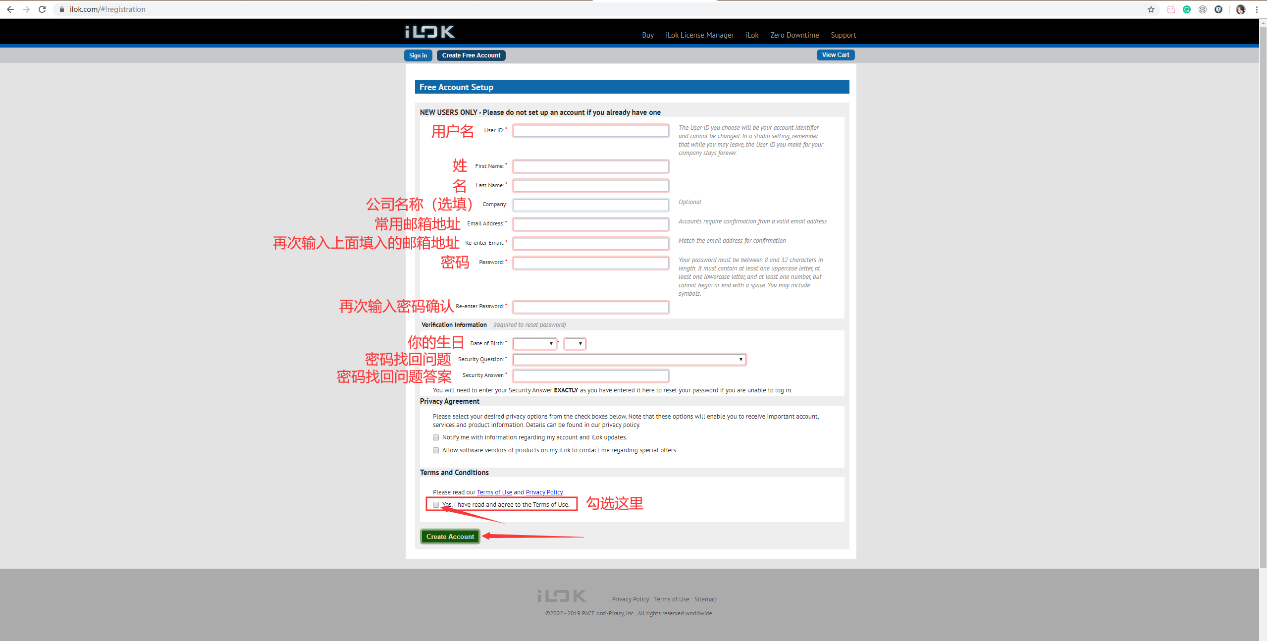This screenshot has height=641, width=1267.
Task: Click the browser forward arrow
Action: point(26,9)
